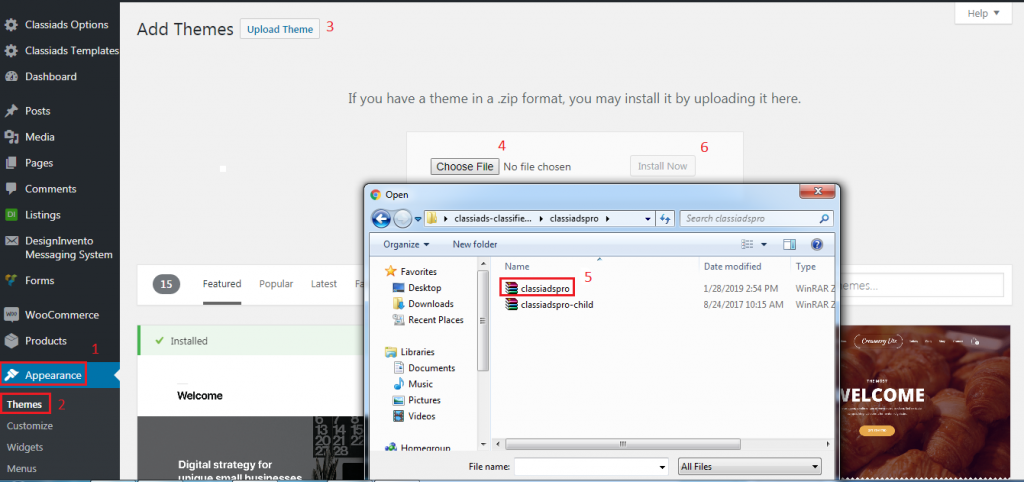This screenshot has height=482, width=1024.
Task: Click the Classiads Options gear icon
Action: click(11, 25)
